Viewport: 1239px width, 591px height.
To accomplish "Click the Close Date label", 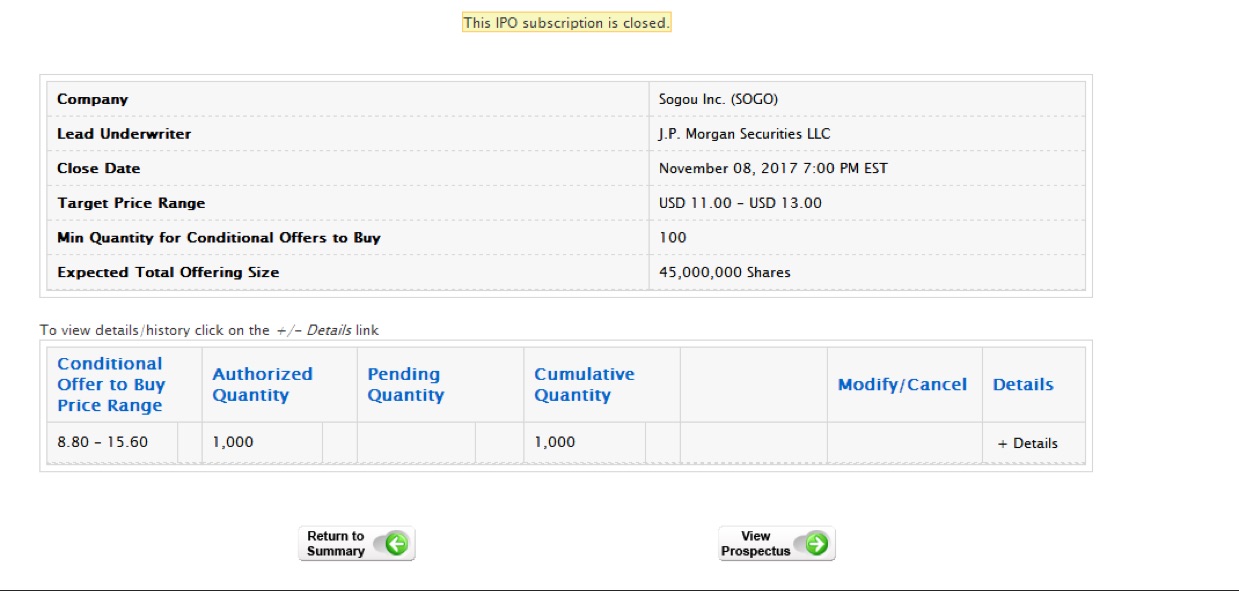I will point(99,168).
